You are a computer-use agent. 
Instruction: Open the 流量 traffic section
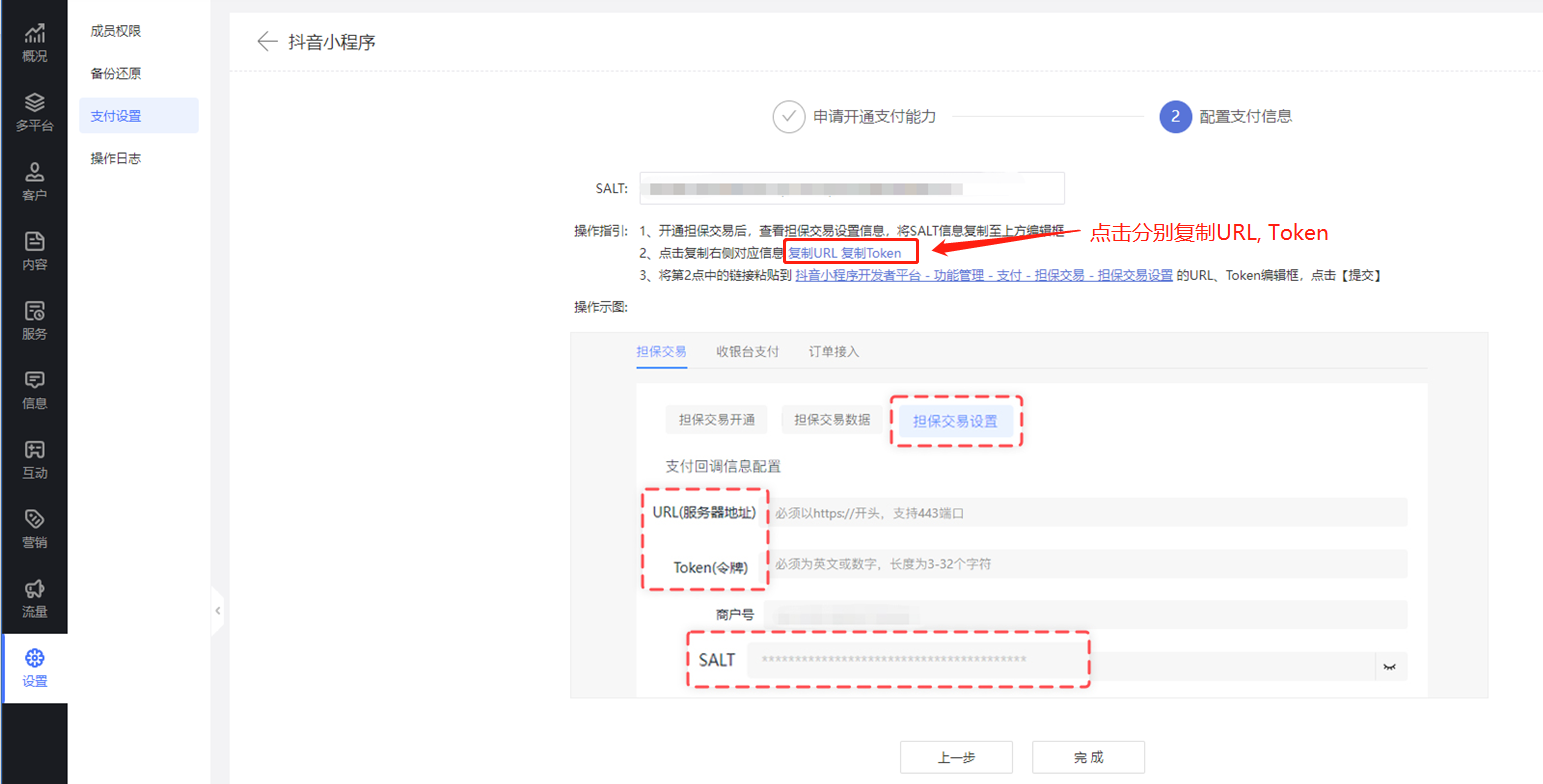34,599
